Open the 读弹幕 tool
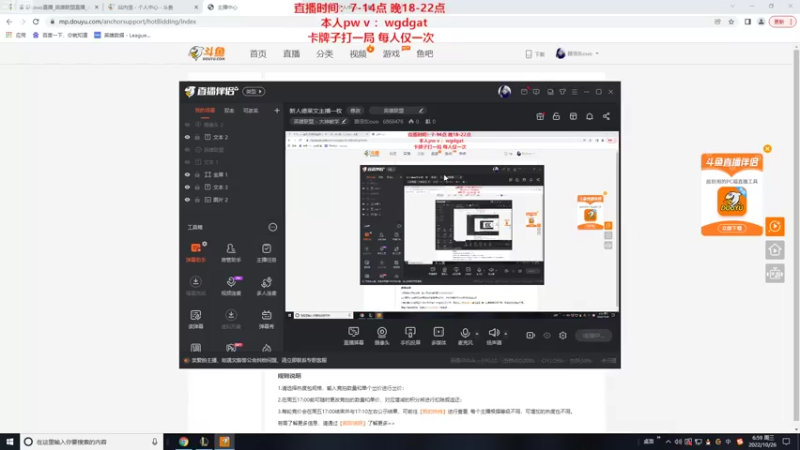Image resolution: width=800 pixels, height=450 pixels. 195,319
